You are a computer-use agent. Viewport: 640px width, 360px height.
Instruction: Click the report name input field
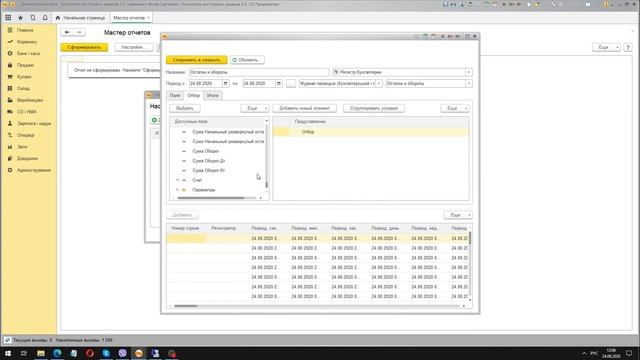click(259, 72)
